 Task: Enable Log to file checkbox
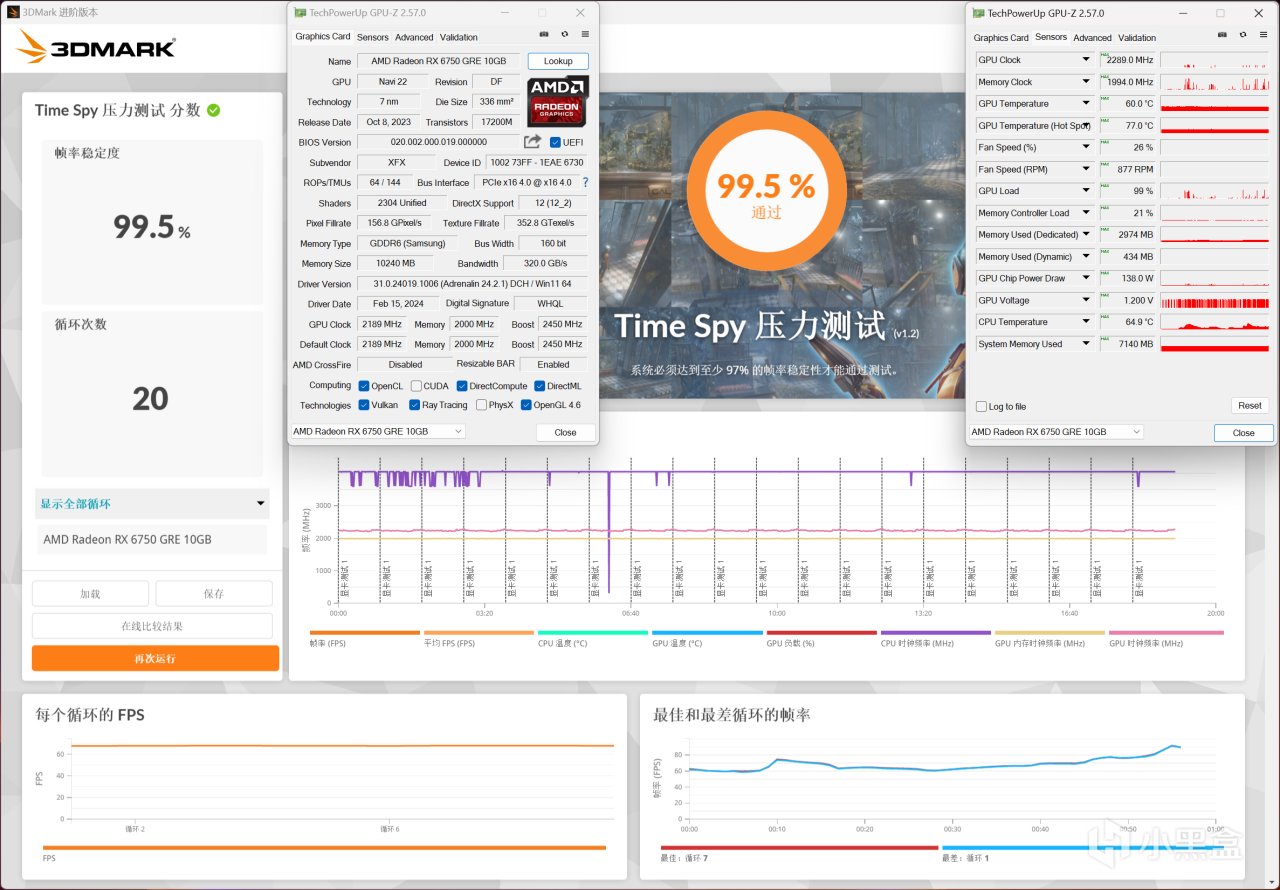click(981, 407)
